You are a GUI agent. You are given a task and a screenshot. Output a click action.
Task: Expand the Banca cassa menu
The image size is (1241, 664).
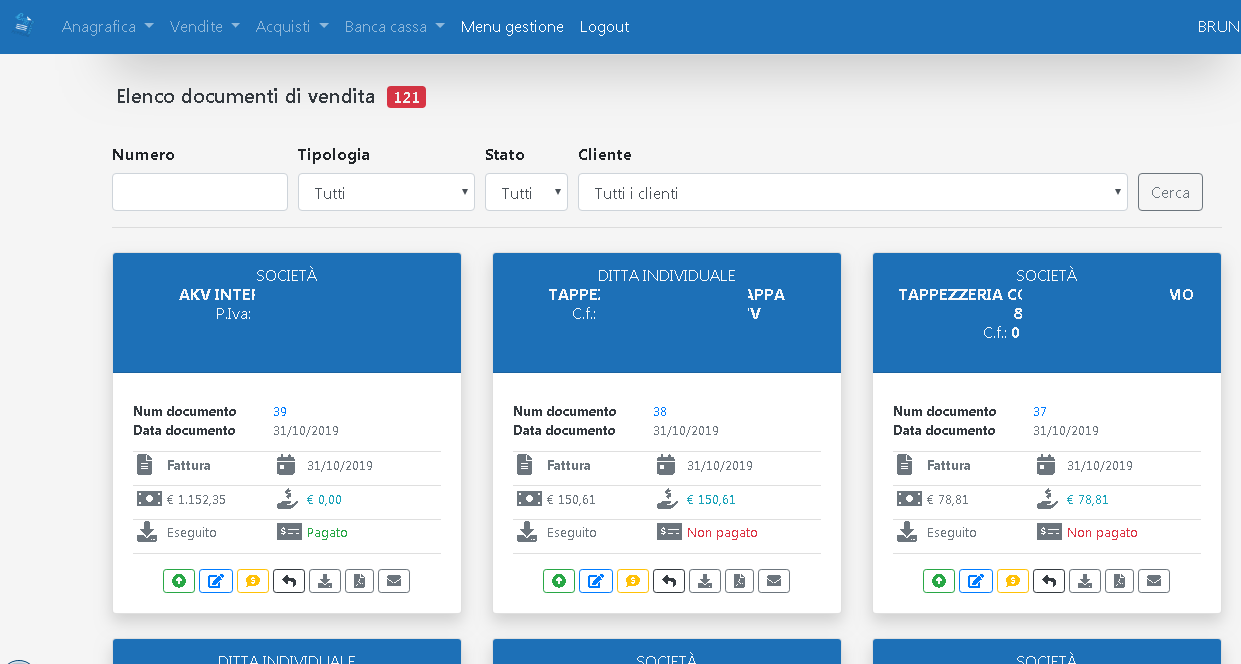[395, 27]
